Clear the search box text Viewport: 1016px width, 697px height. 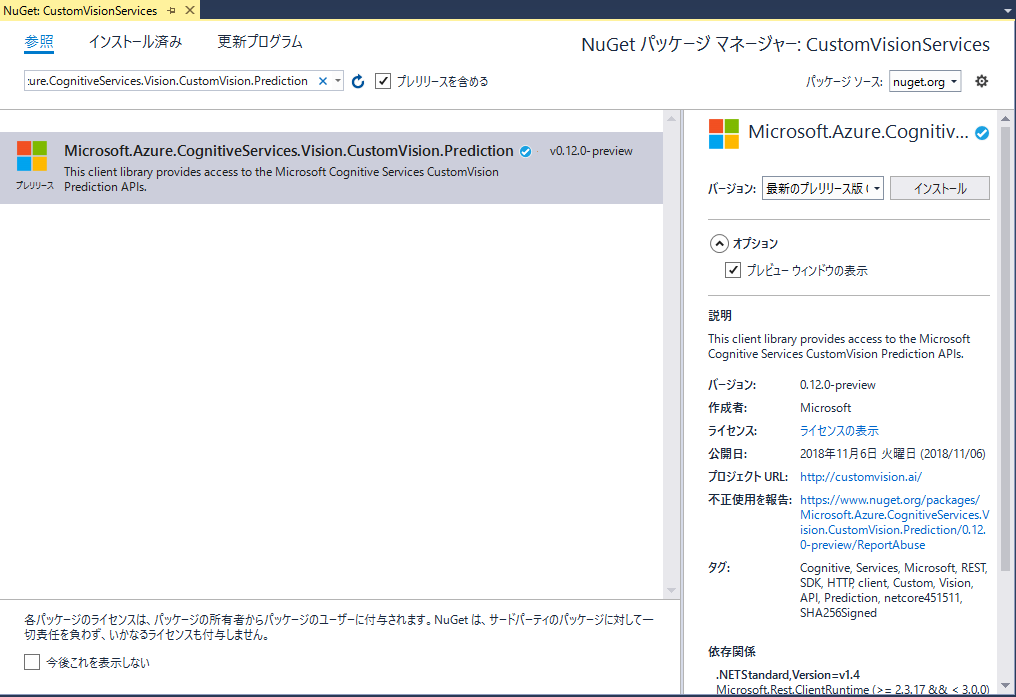click(323, 81)
